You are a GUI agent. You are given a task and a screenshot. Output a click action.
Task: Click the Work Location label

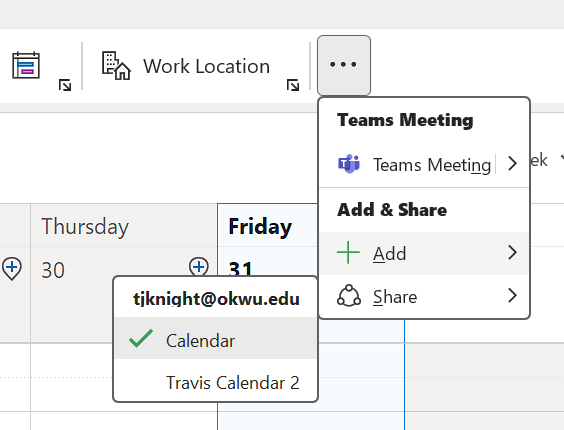click(x=206, y=66)
